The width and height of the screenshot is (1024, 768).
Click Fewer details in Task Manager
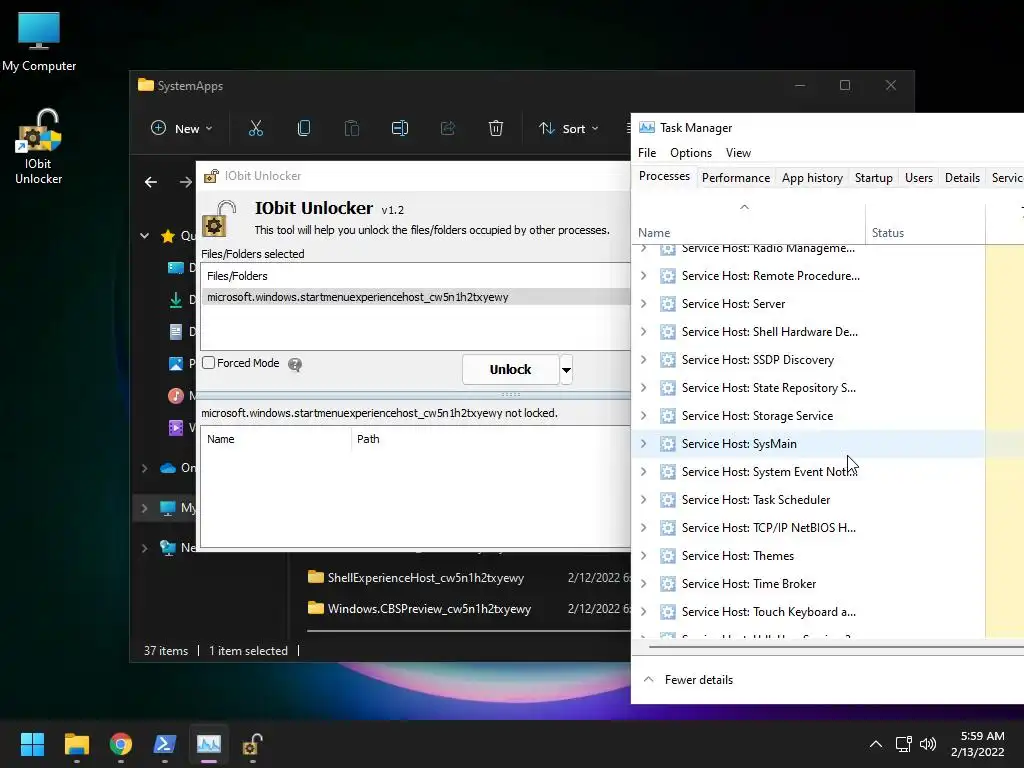pyautogui.click(x=688, y=680)
